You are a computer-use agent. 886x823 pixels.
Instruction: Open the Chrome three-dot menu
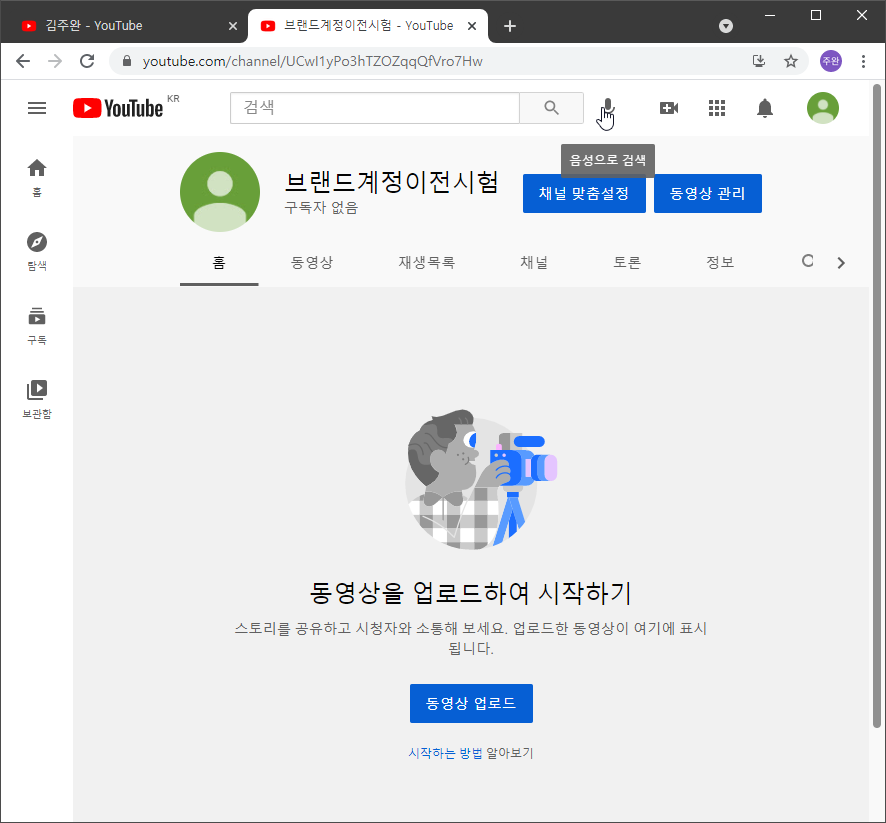pyautogui.click(x=863, y=61)
